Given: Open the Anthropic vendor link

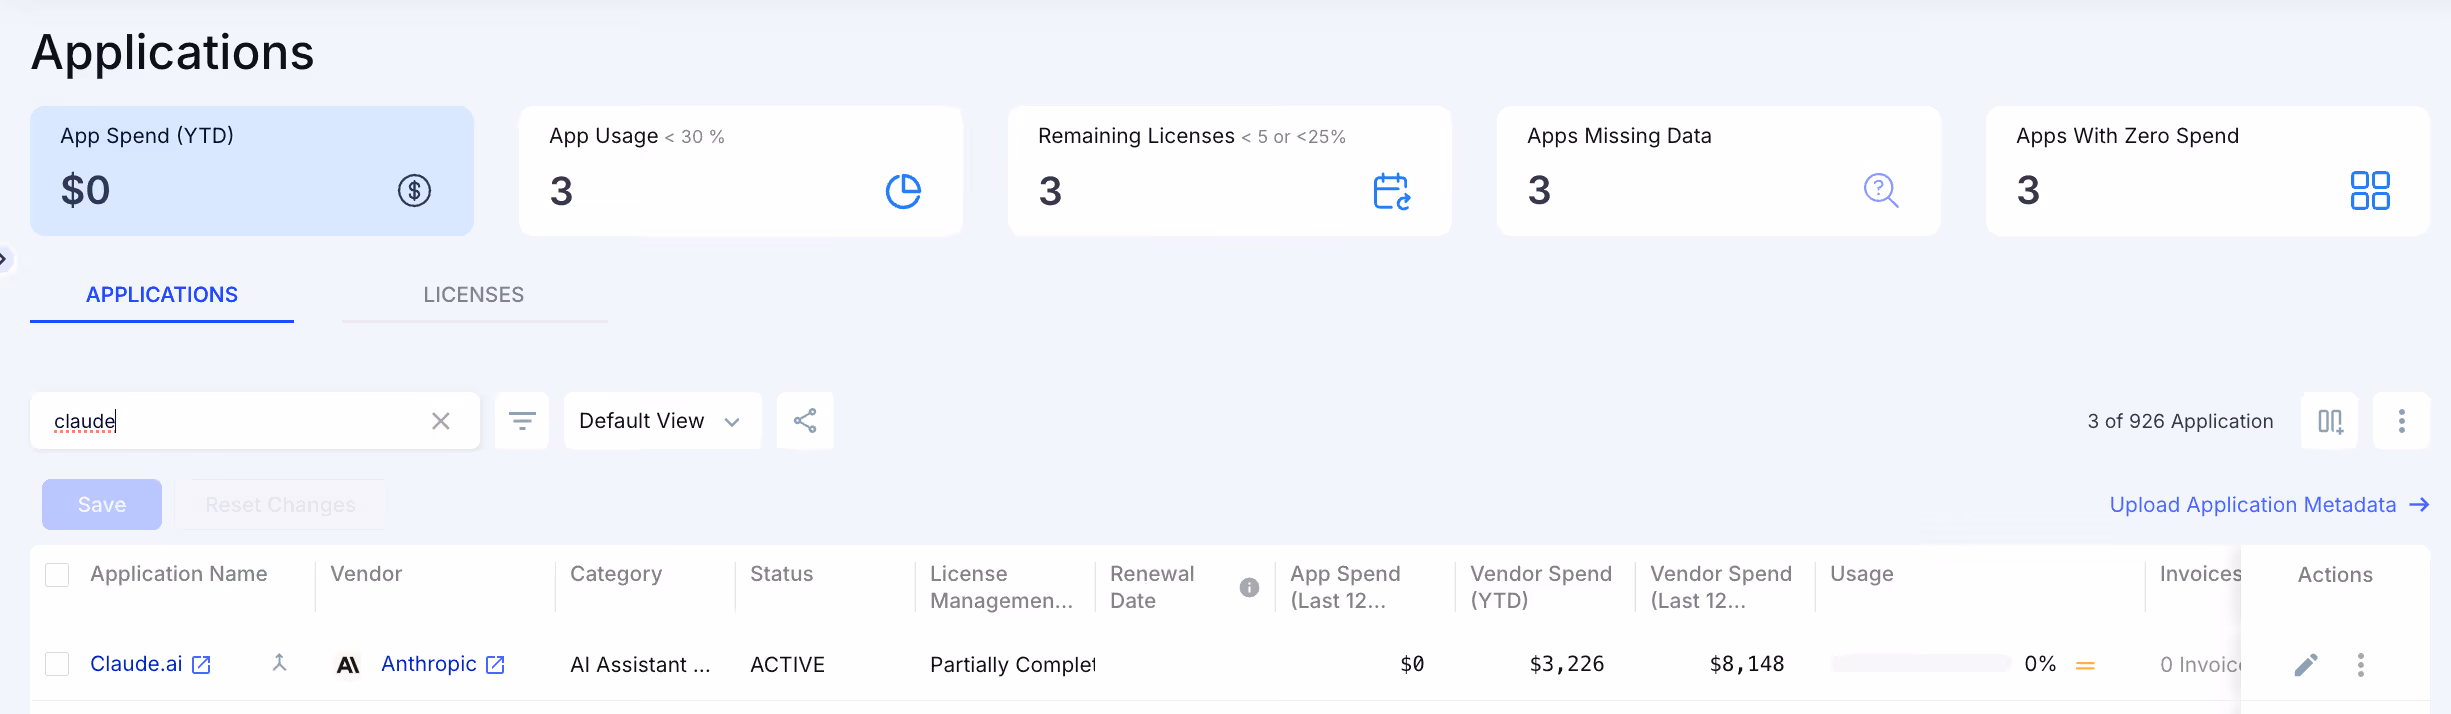Looking at the screenshot, I should click(429, 664).
